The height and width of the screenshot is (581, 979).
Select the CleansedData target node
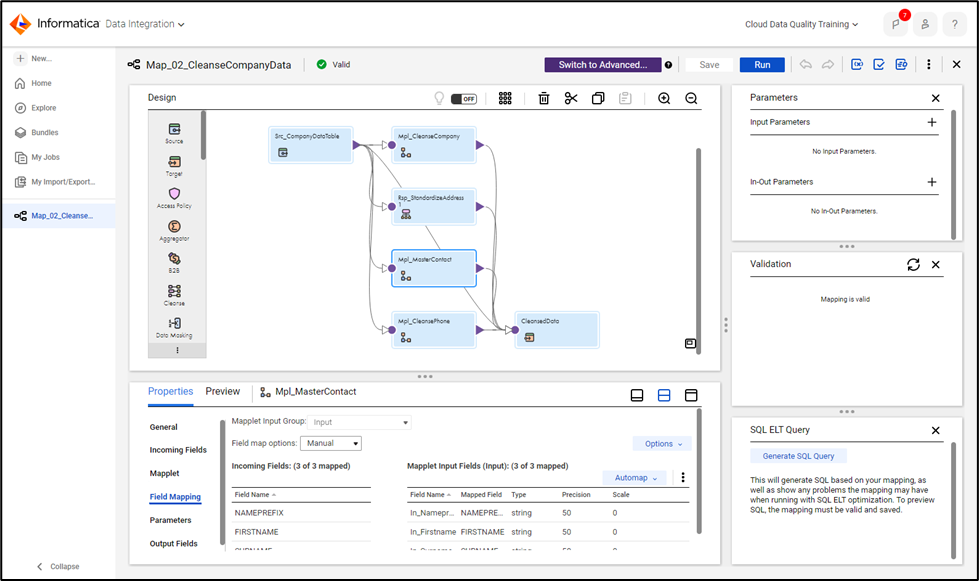pos(557,330)
